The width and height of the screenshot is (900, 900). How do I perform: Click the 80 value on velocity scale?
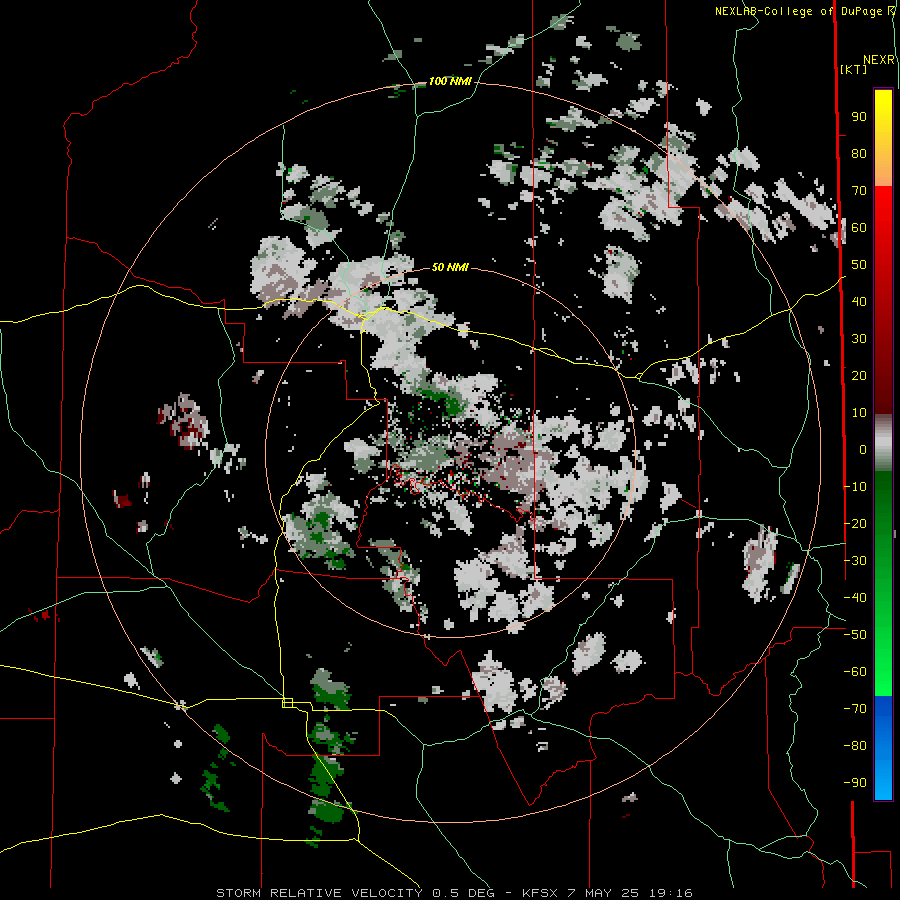(859, 153)
